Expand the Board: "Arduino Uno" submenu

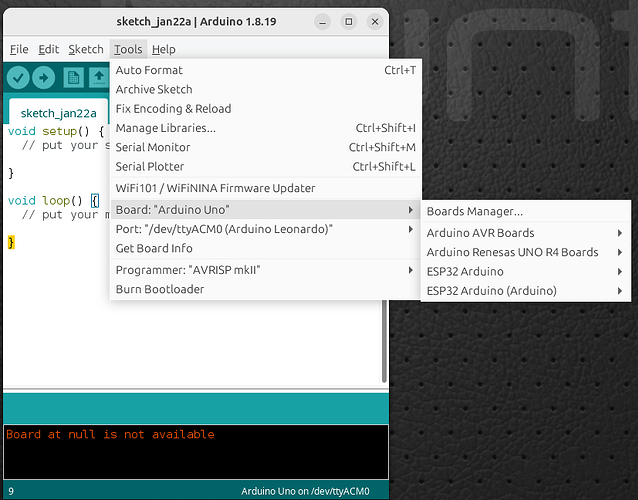(x=265, y=210)
